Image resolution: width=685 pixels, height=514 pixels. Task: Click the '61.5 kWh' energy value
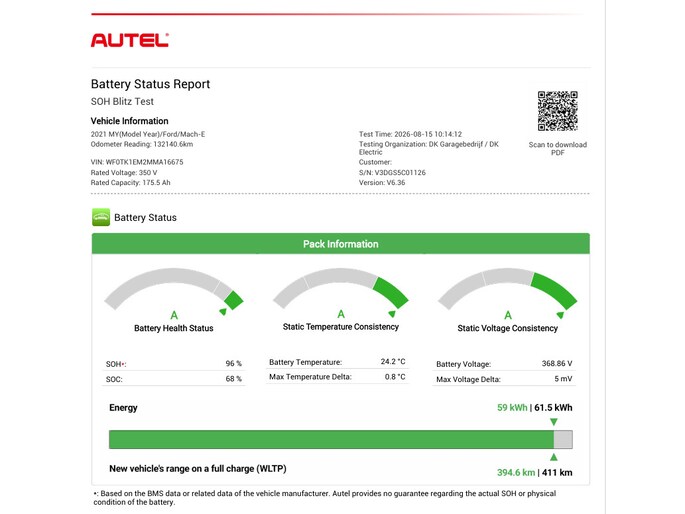tap(553, 407)
